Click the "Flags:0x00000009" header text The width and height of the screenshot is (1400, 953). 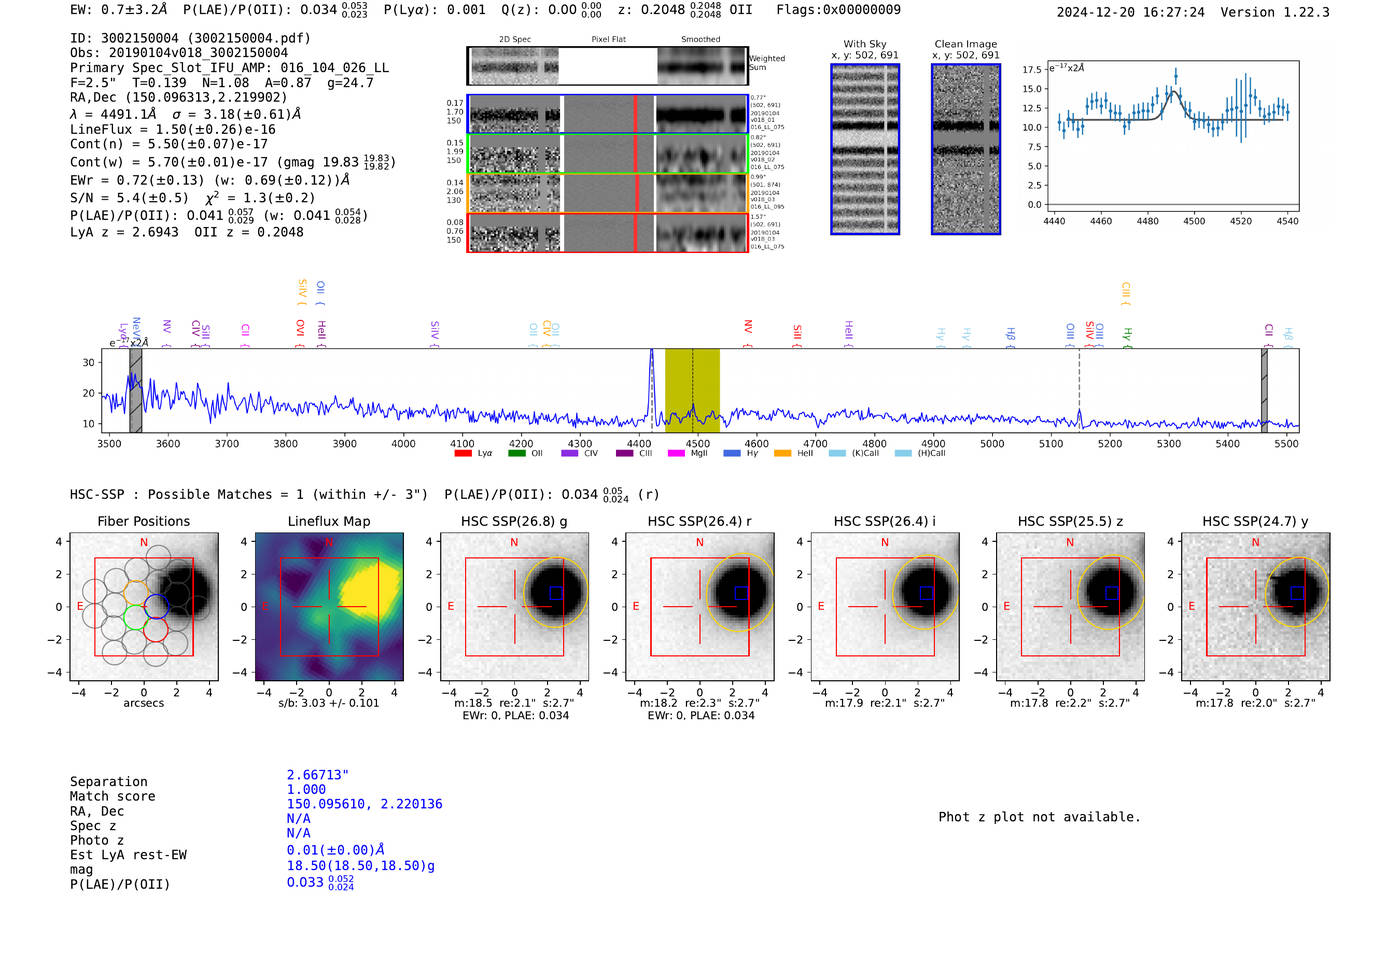pyautogui.click(x=838, y=10)
